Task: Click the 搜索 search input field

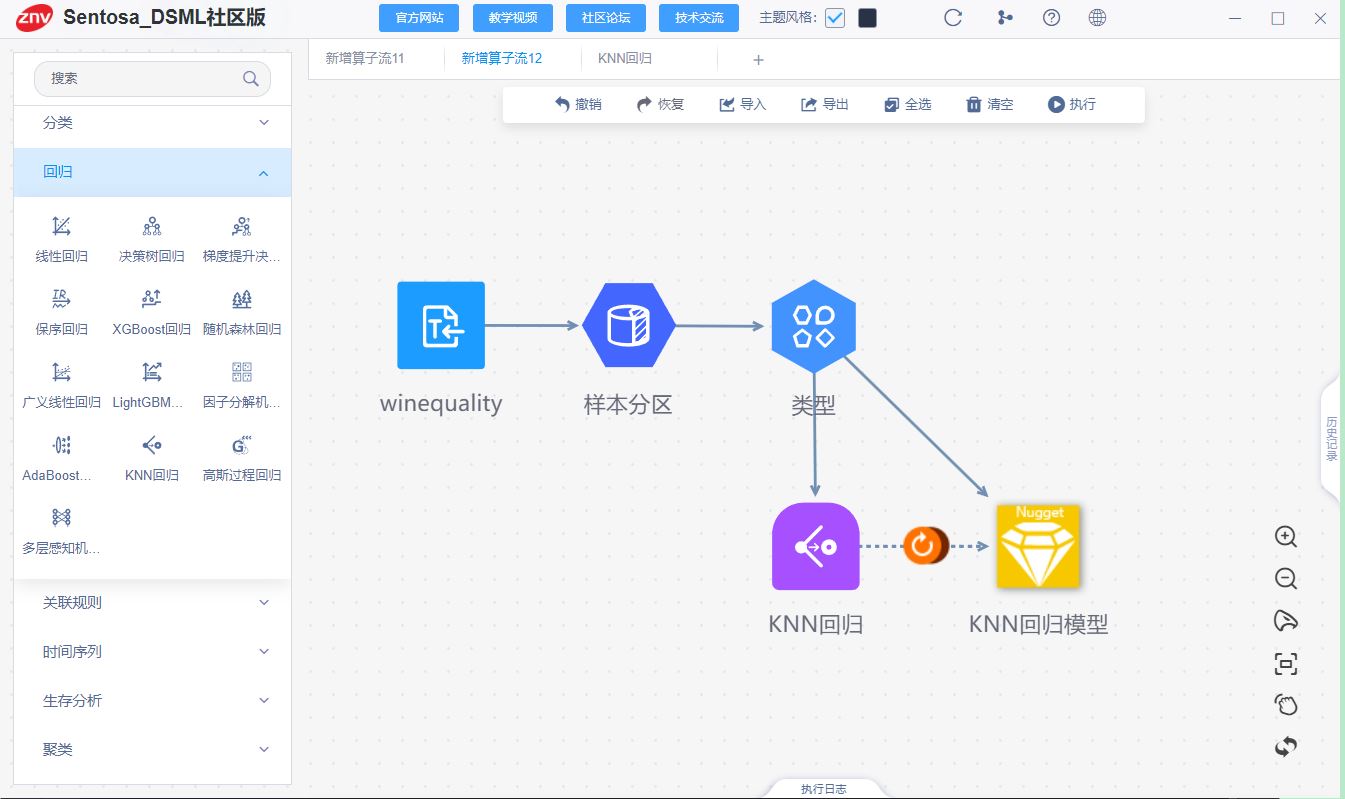Action: (x=152, y=78)
